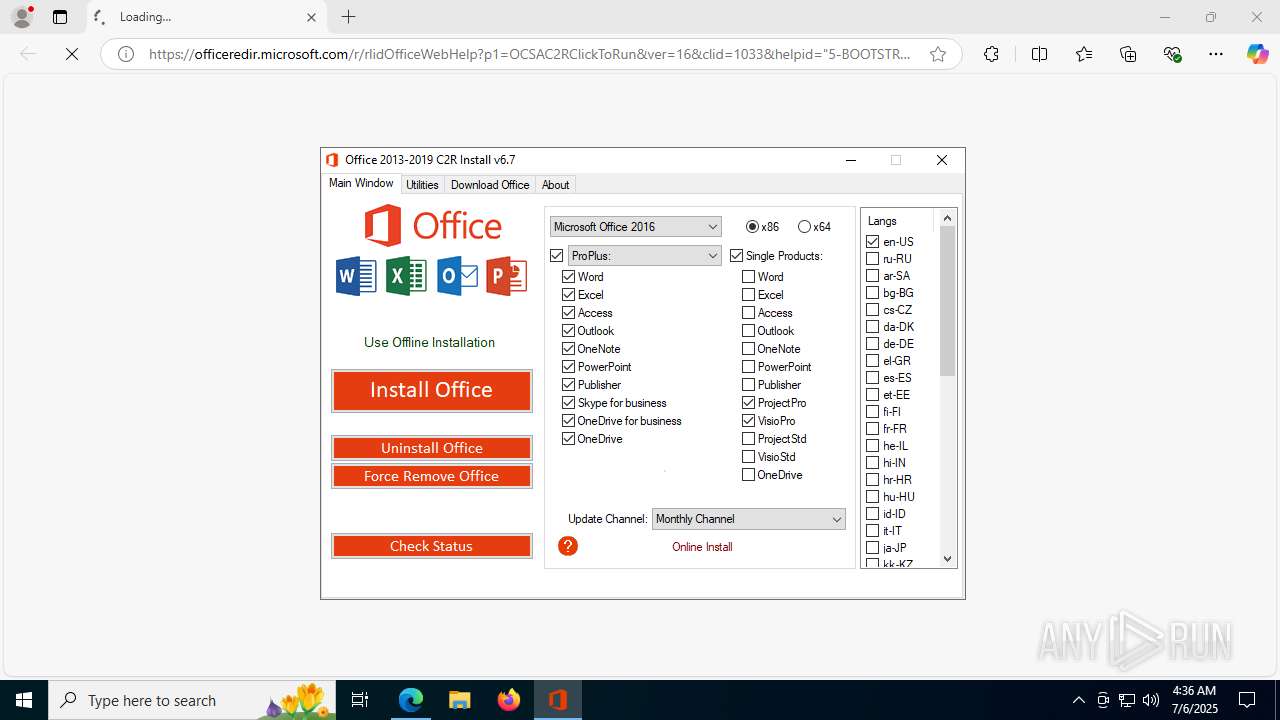Show hidden system tray icons

coord(1078,700)
